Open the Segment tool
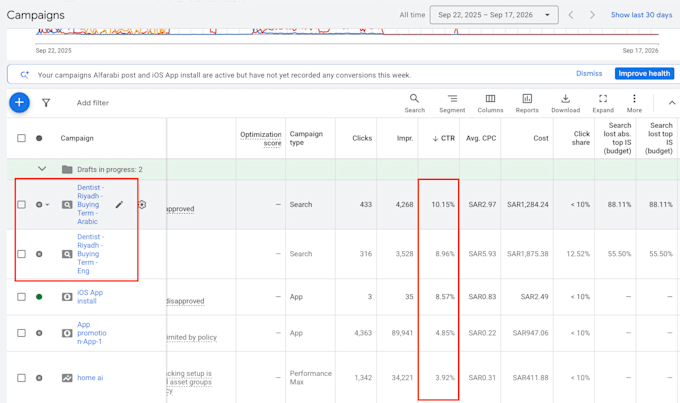This screenshot has width=680, height=403. point(452,103)
